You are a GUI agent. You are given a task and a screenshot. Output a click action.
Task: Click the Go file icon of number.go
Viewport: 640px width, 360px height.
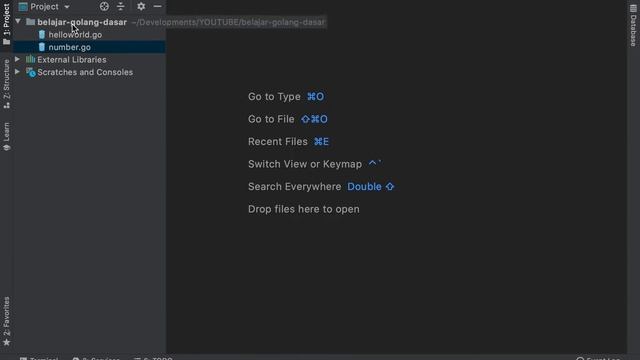click(42, 47)
